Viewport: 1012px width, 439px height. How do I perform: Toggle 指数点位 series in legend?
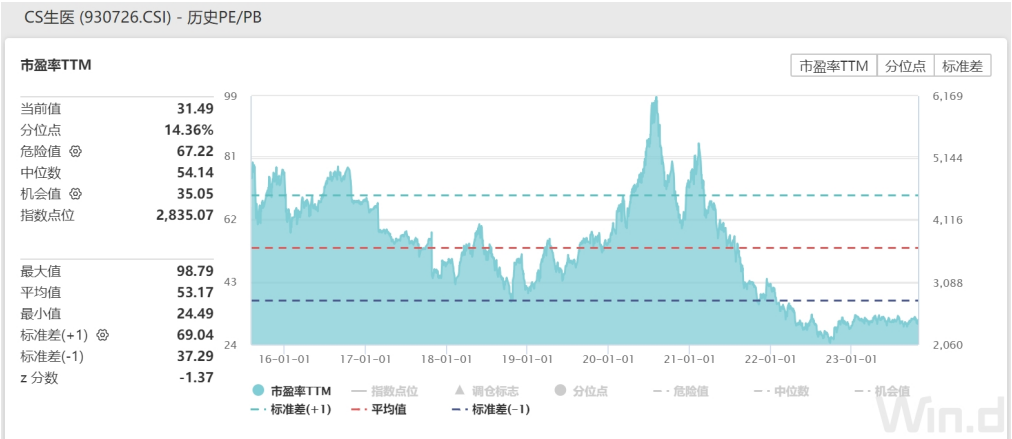[x=385, y=391]
